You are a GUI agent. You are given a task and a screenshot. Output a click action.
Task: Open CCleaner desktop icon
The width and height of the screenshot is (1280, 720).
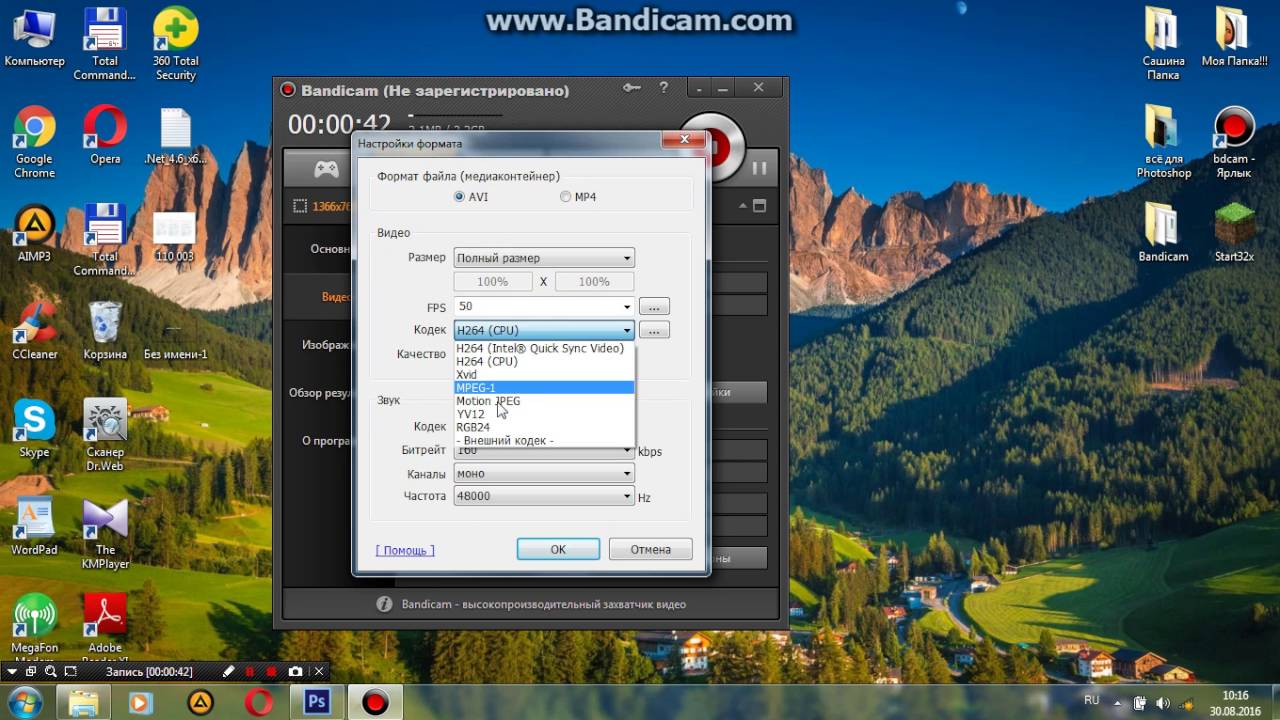coord(34,332)
